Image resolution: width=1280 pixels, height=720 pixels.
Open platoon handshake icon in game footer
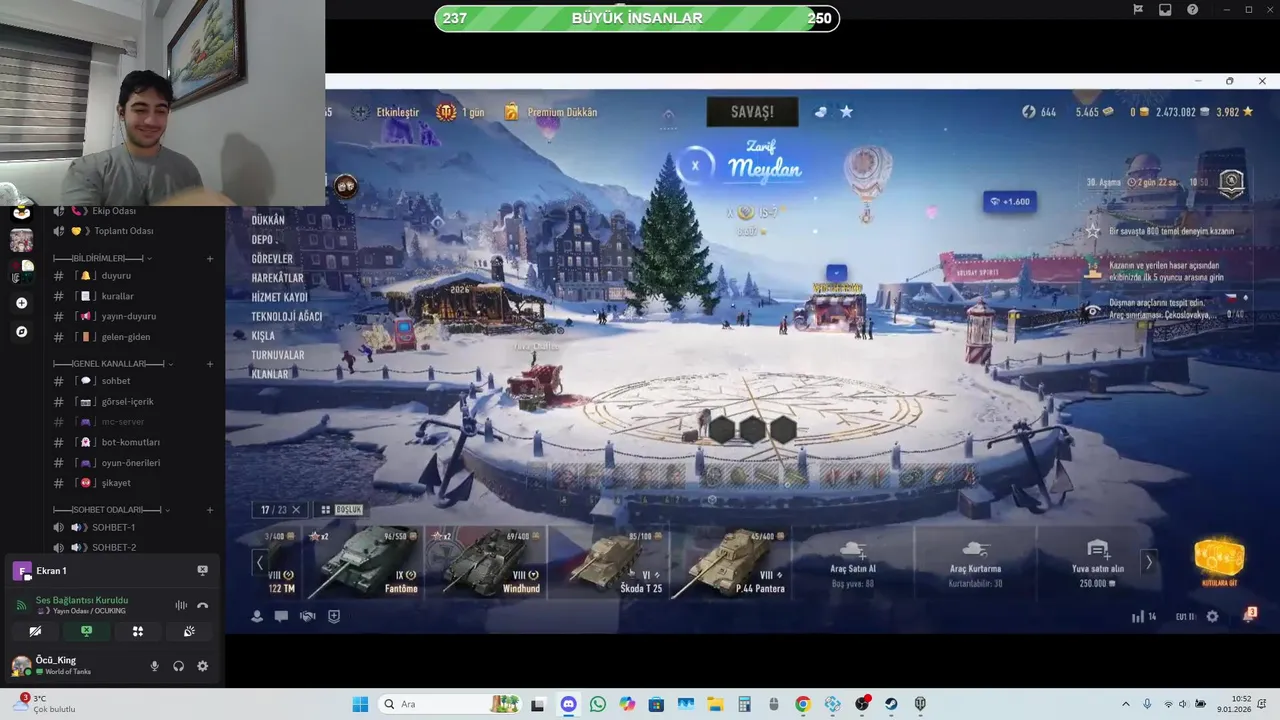pos(307,617)
